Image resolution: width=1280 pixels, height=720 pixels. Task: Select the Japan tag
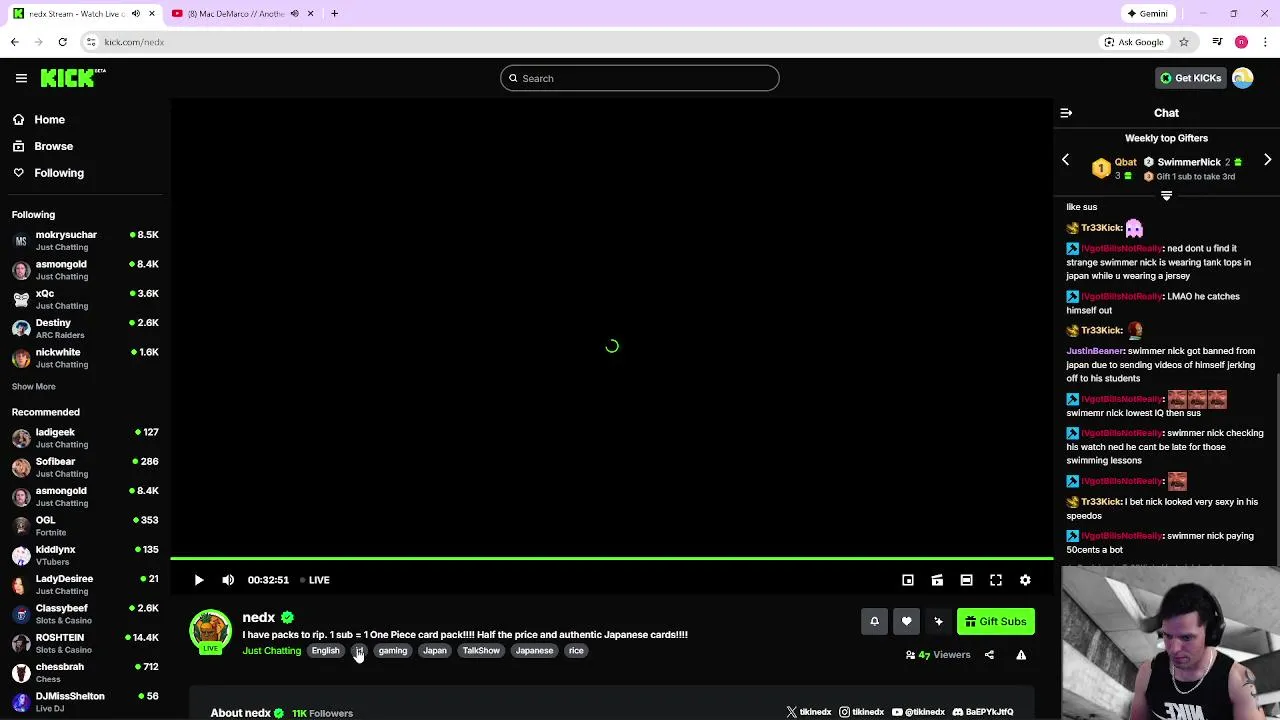435,651
